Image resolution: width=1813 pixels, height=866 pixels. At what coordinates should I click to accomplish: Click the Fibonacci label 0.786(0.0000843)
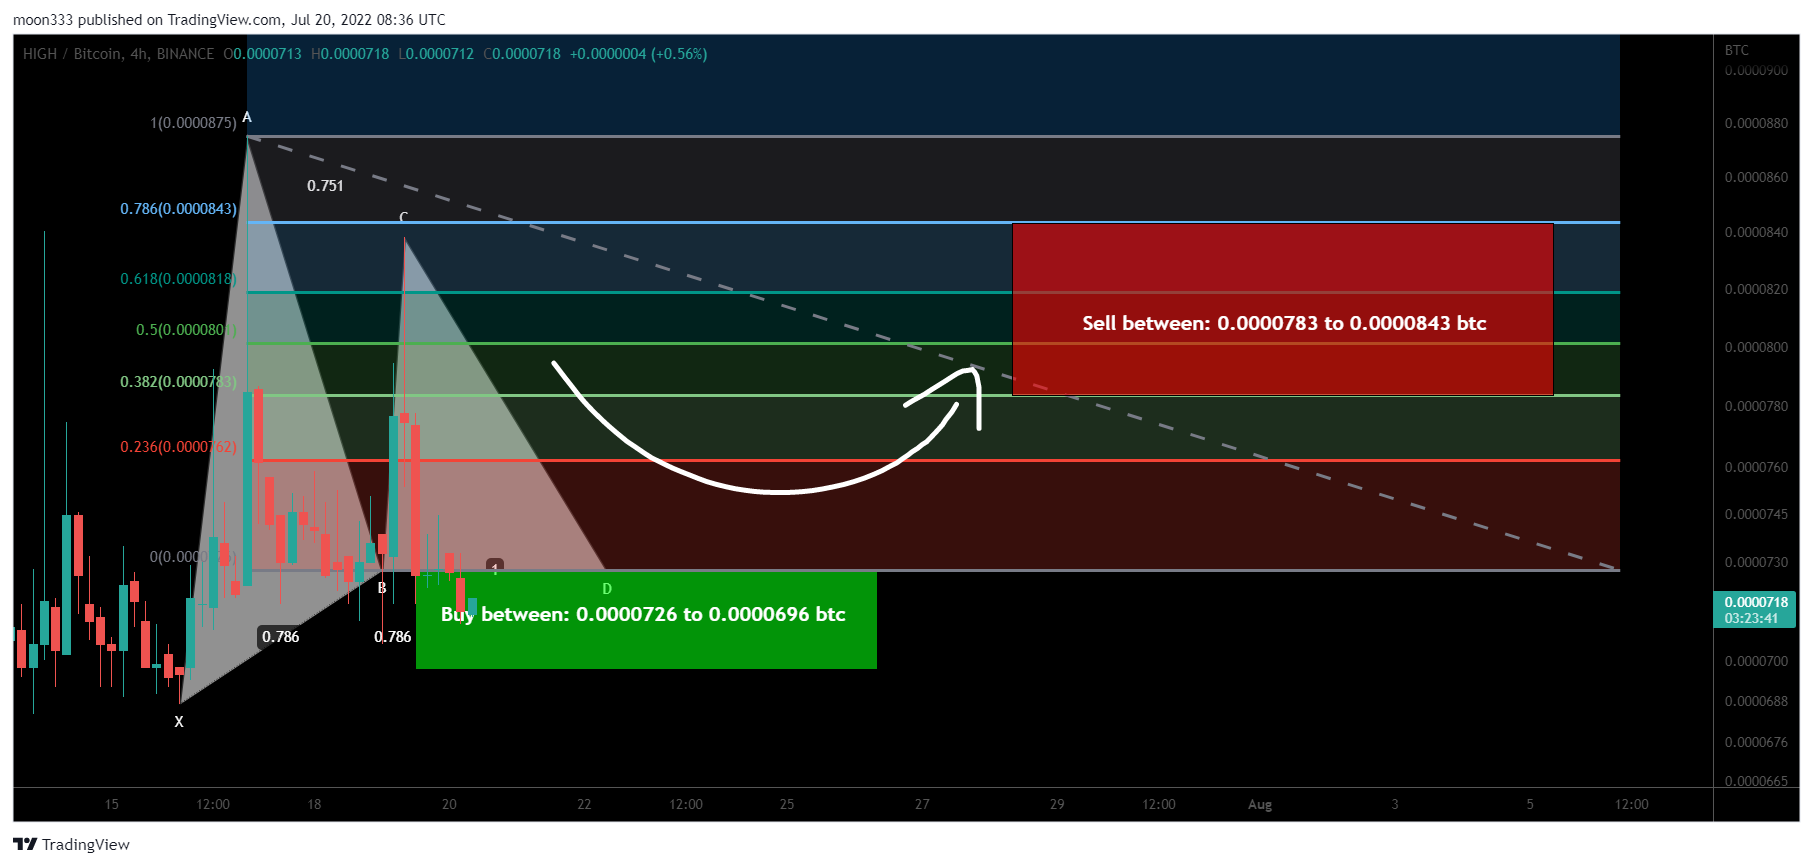click(x=178, y=209)
